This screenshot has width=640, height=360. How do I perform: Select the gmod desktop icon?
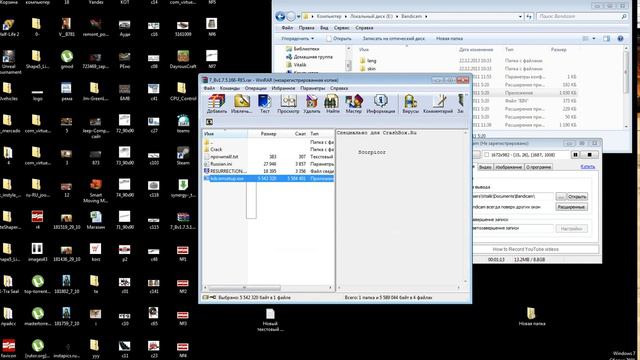point(67,59)
